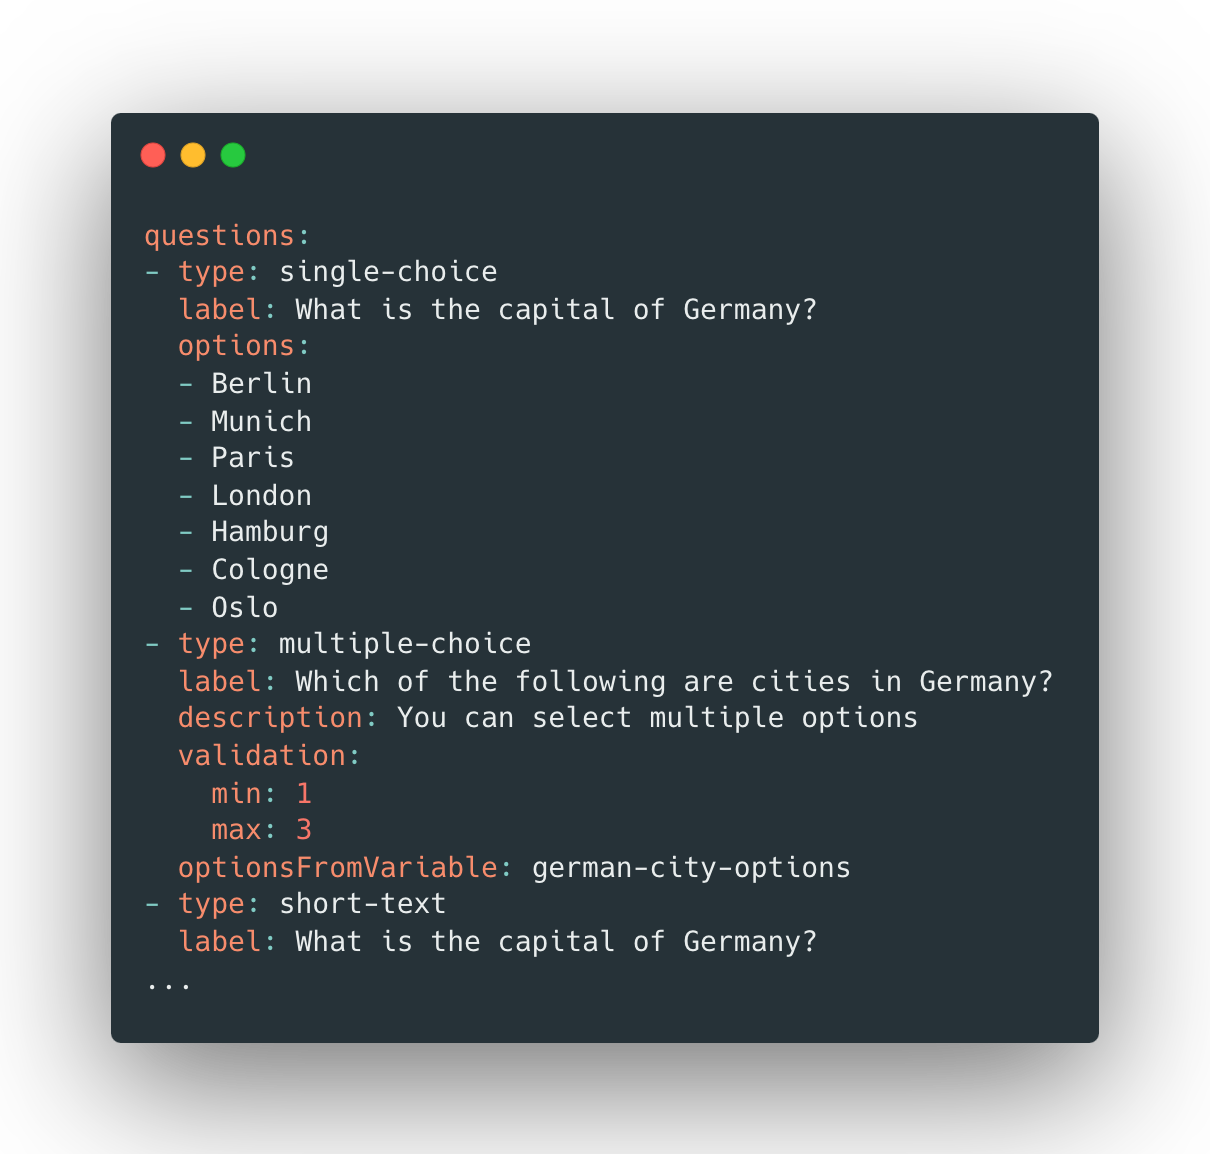
Task: Click the "optionsFromVariable" key
Action: coord(337,868)
